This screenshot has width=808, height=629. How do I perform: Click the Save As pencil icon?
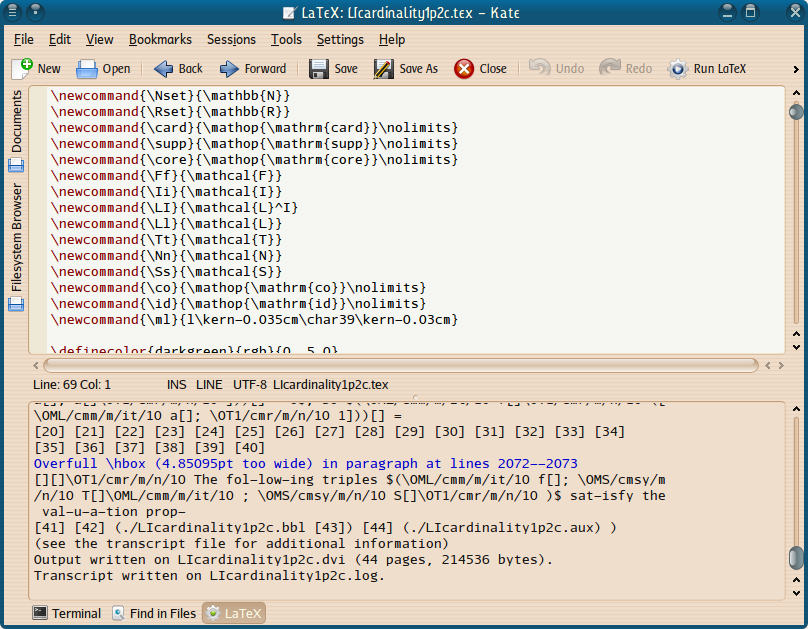point(383,69)
